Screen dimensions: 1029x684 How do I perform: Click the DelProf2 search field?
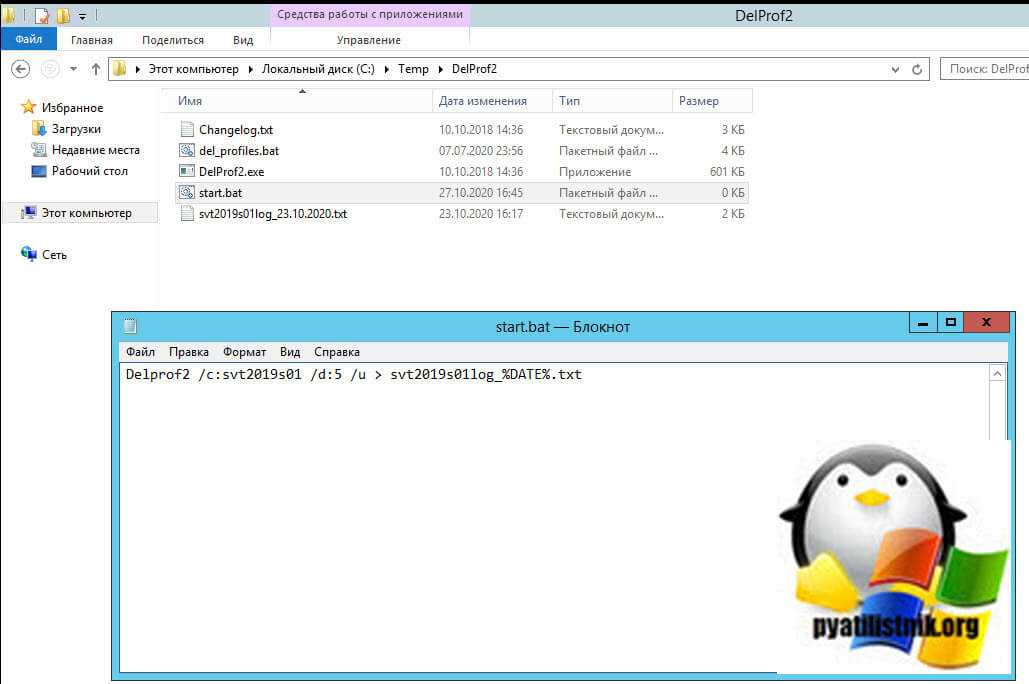coord(985,69)
